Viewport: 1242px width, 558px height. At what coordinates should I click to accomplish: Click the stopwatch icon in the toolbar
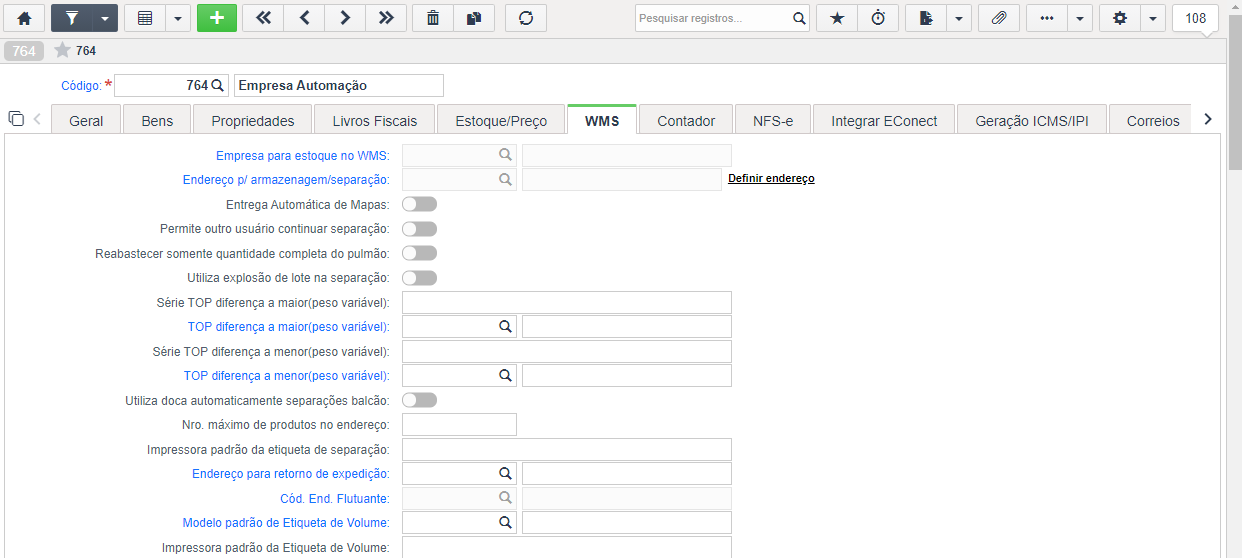(x=878, y=18)
